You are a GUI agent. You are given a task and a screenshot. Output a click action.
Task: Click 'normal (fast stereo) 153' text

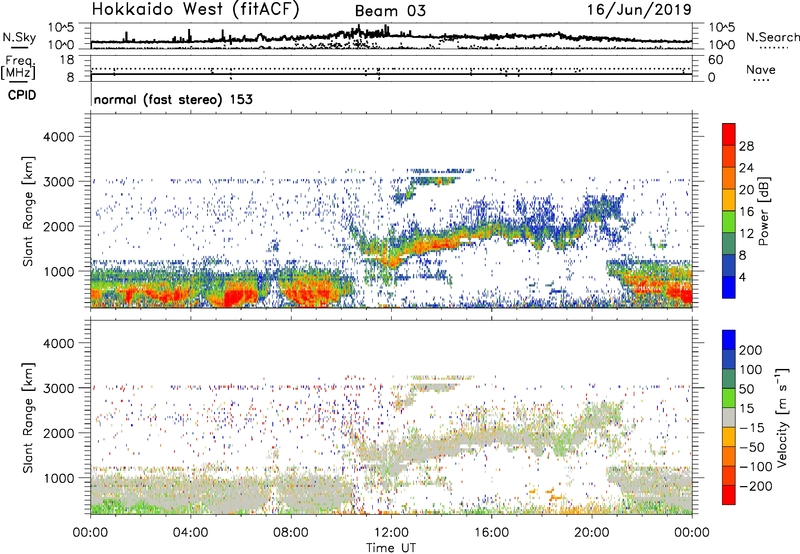(x=173, y=99)
